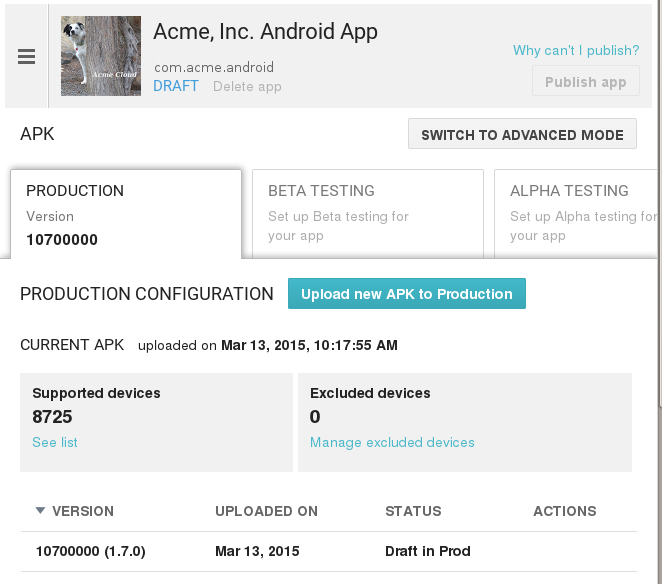The height and width of the screenshot is (584, 662).
Task: Open See list under Supported devices
Action: [55, 443]
